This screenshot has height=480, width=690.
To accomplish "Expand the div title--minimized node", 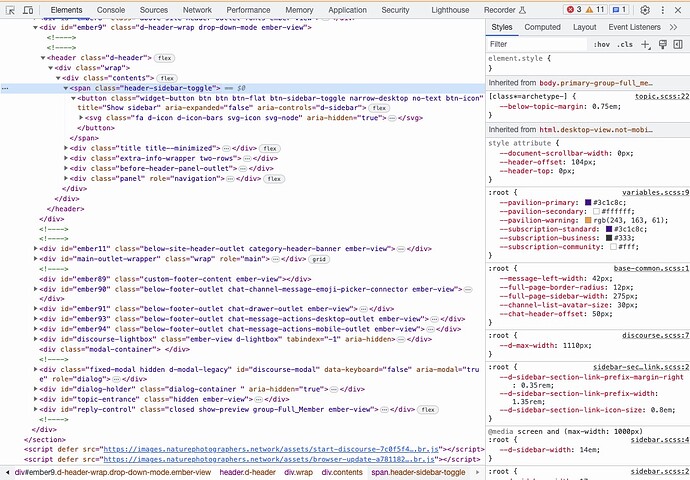I will 66,148.
